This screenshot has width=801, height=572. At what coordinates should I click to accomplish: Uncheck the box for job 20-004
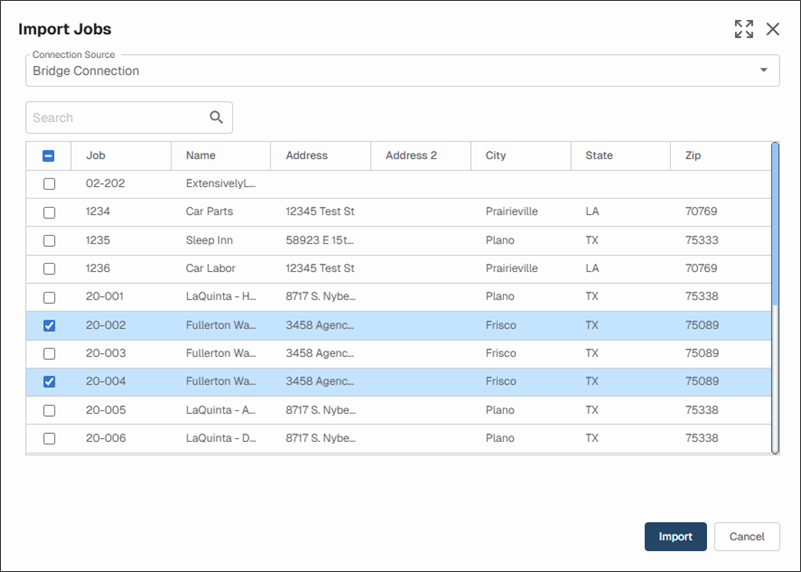pyautogui.click(x=49, y=382)
